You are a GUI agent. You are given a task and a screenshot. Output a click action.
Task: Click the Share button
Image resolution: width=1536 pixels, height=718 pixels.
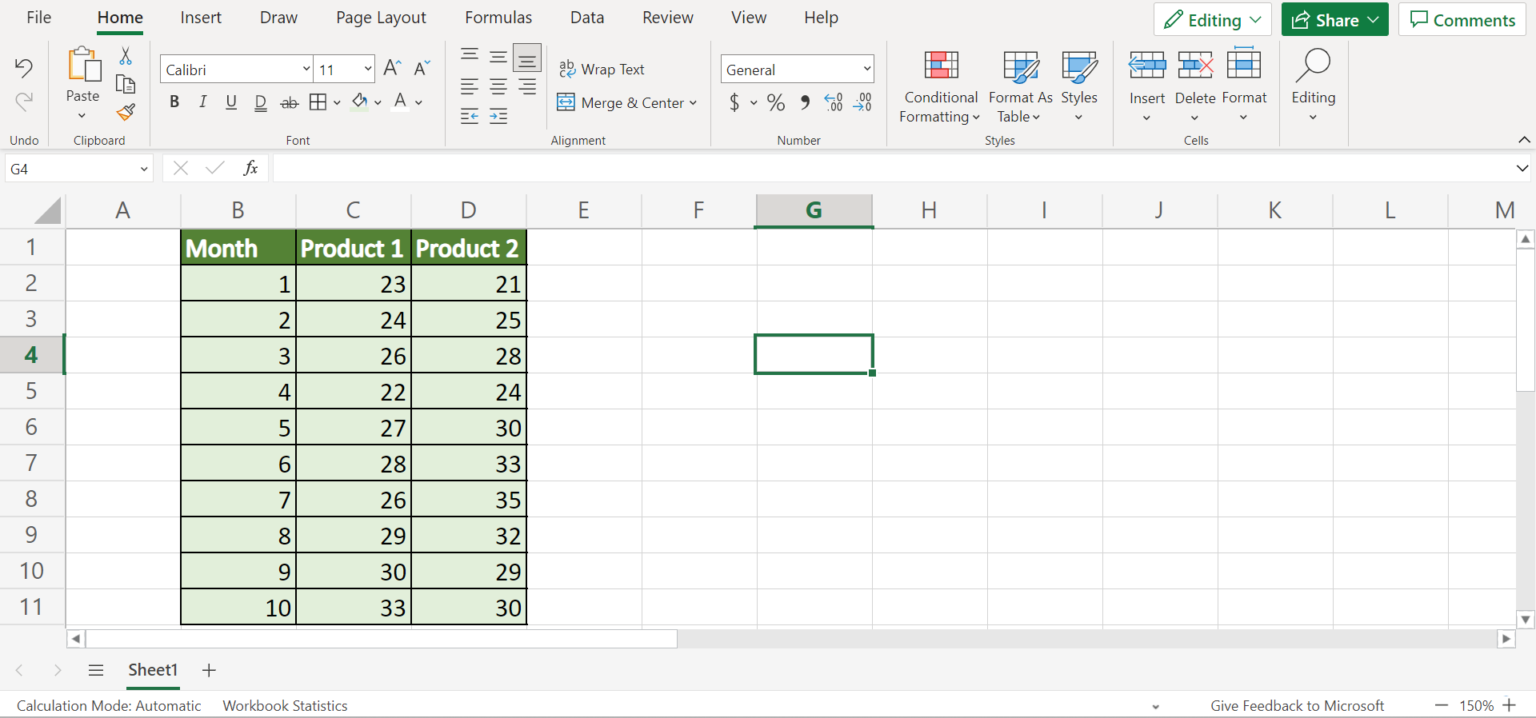pyautogui.click(x=1334, y=19)
